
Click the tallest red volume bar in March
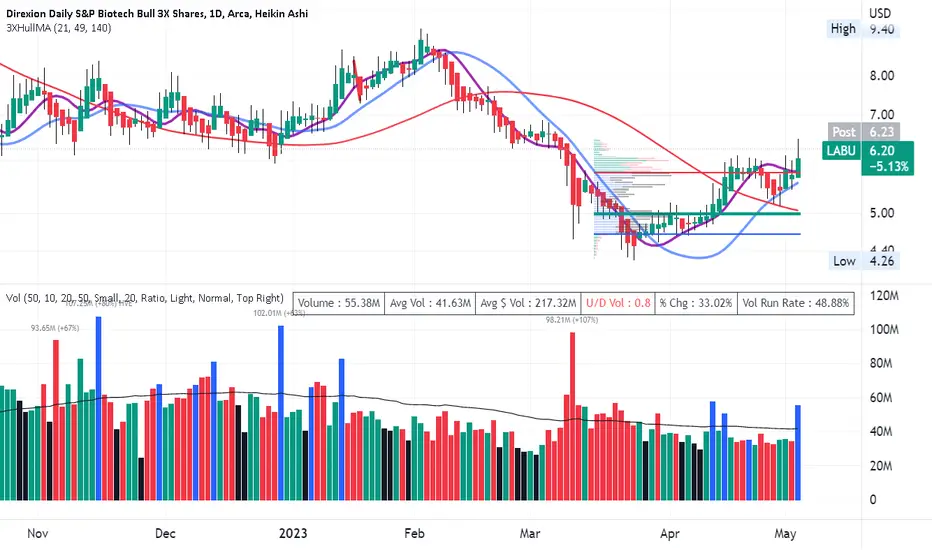click(572, 416)
